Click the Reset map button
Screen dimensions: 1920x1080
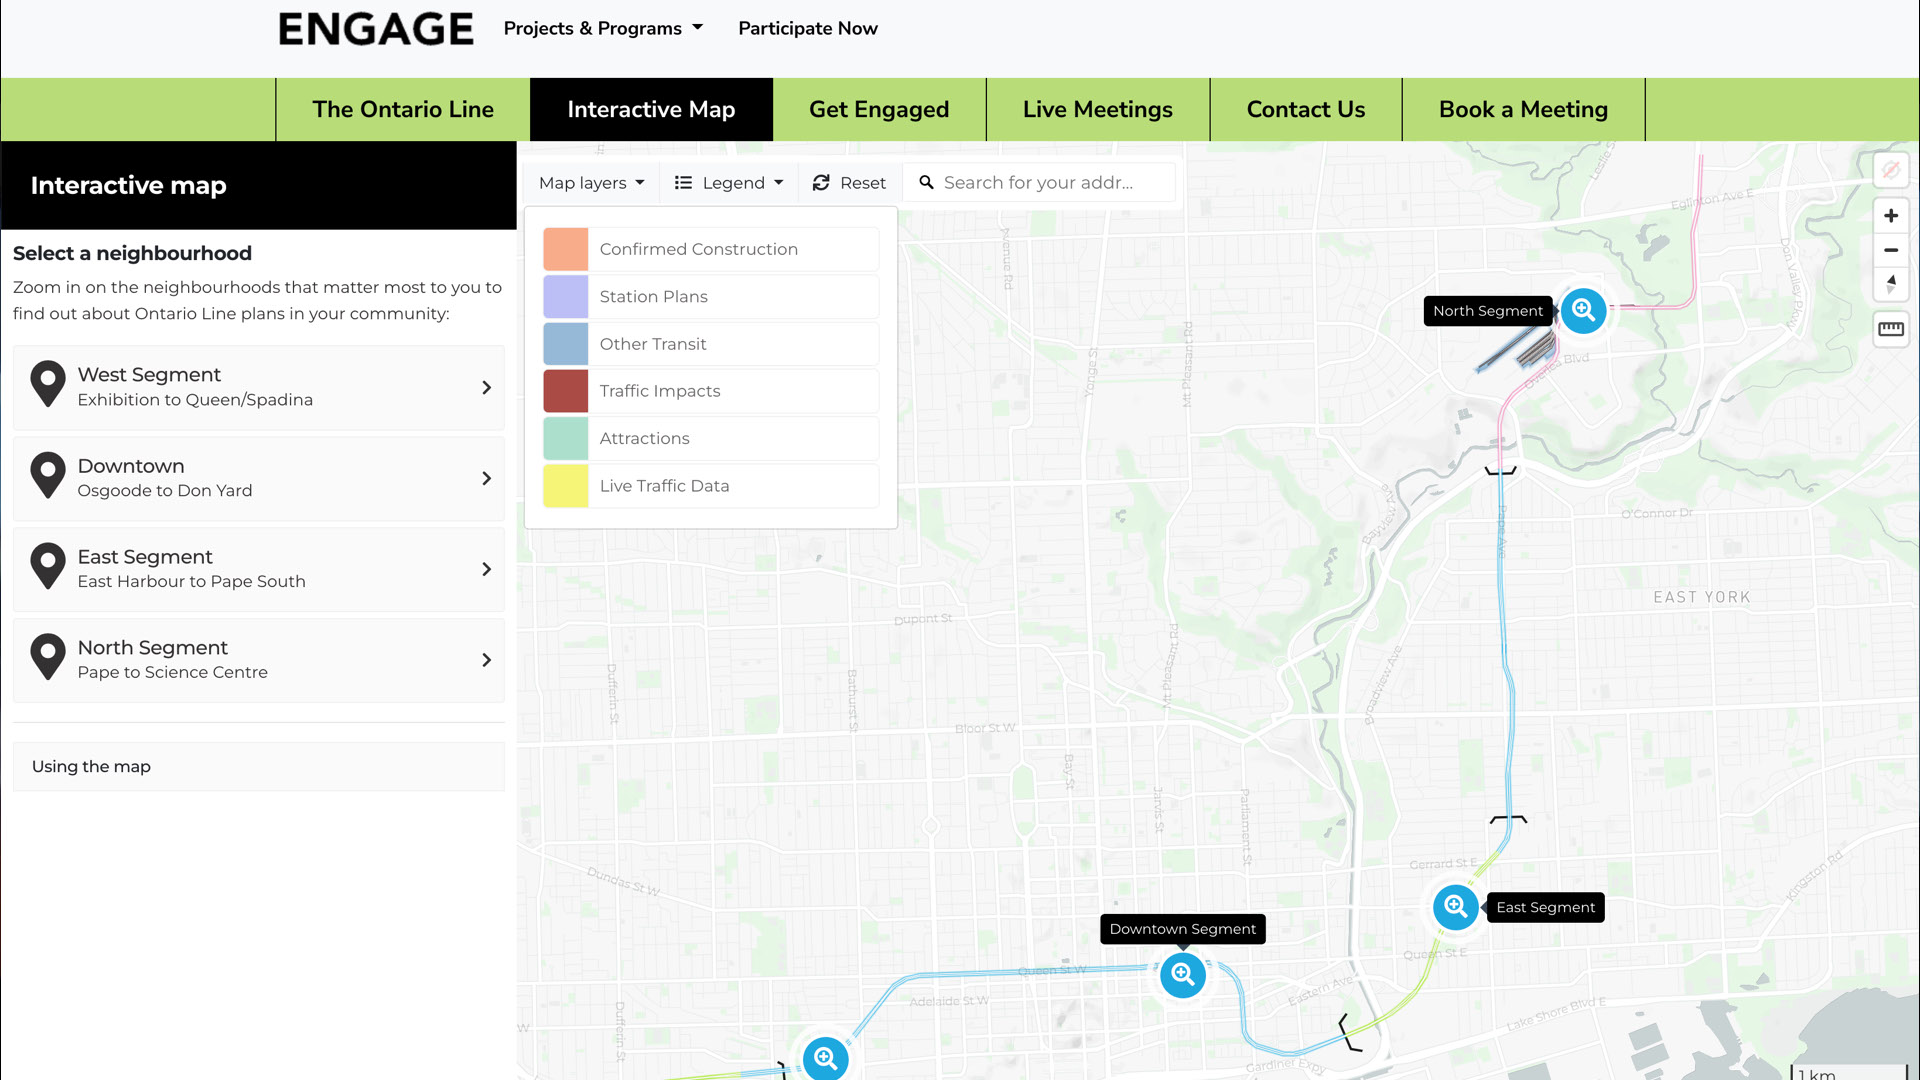click(x=849, y=183)
